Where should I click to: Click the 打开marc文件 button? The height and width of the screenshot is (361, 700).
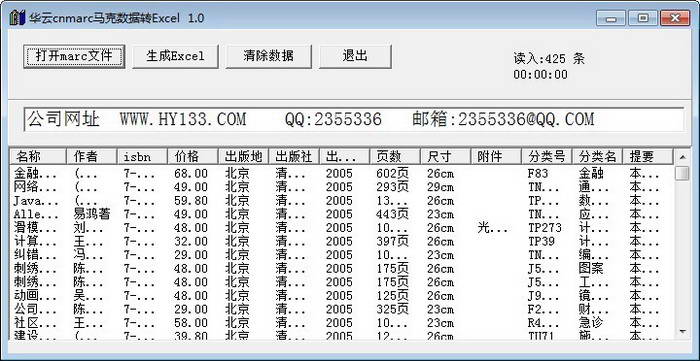point(74,56)
